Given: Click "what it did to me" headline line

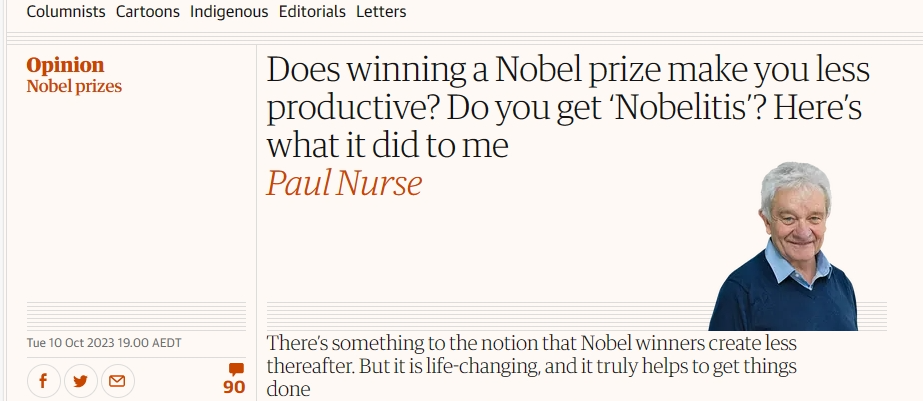Looking at the screenshot, I should point(387,145).
